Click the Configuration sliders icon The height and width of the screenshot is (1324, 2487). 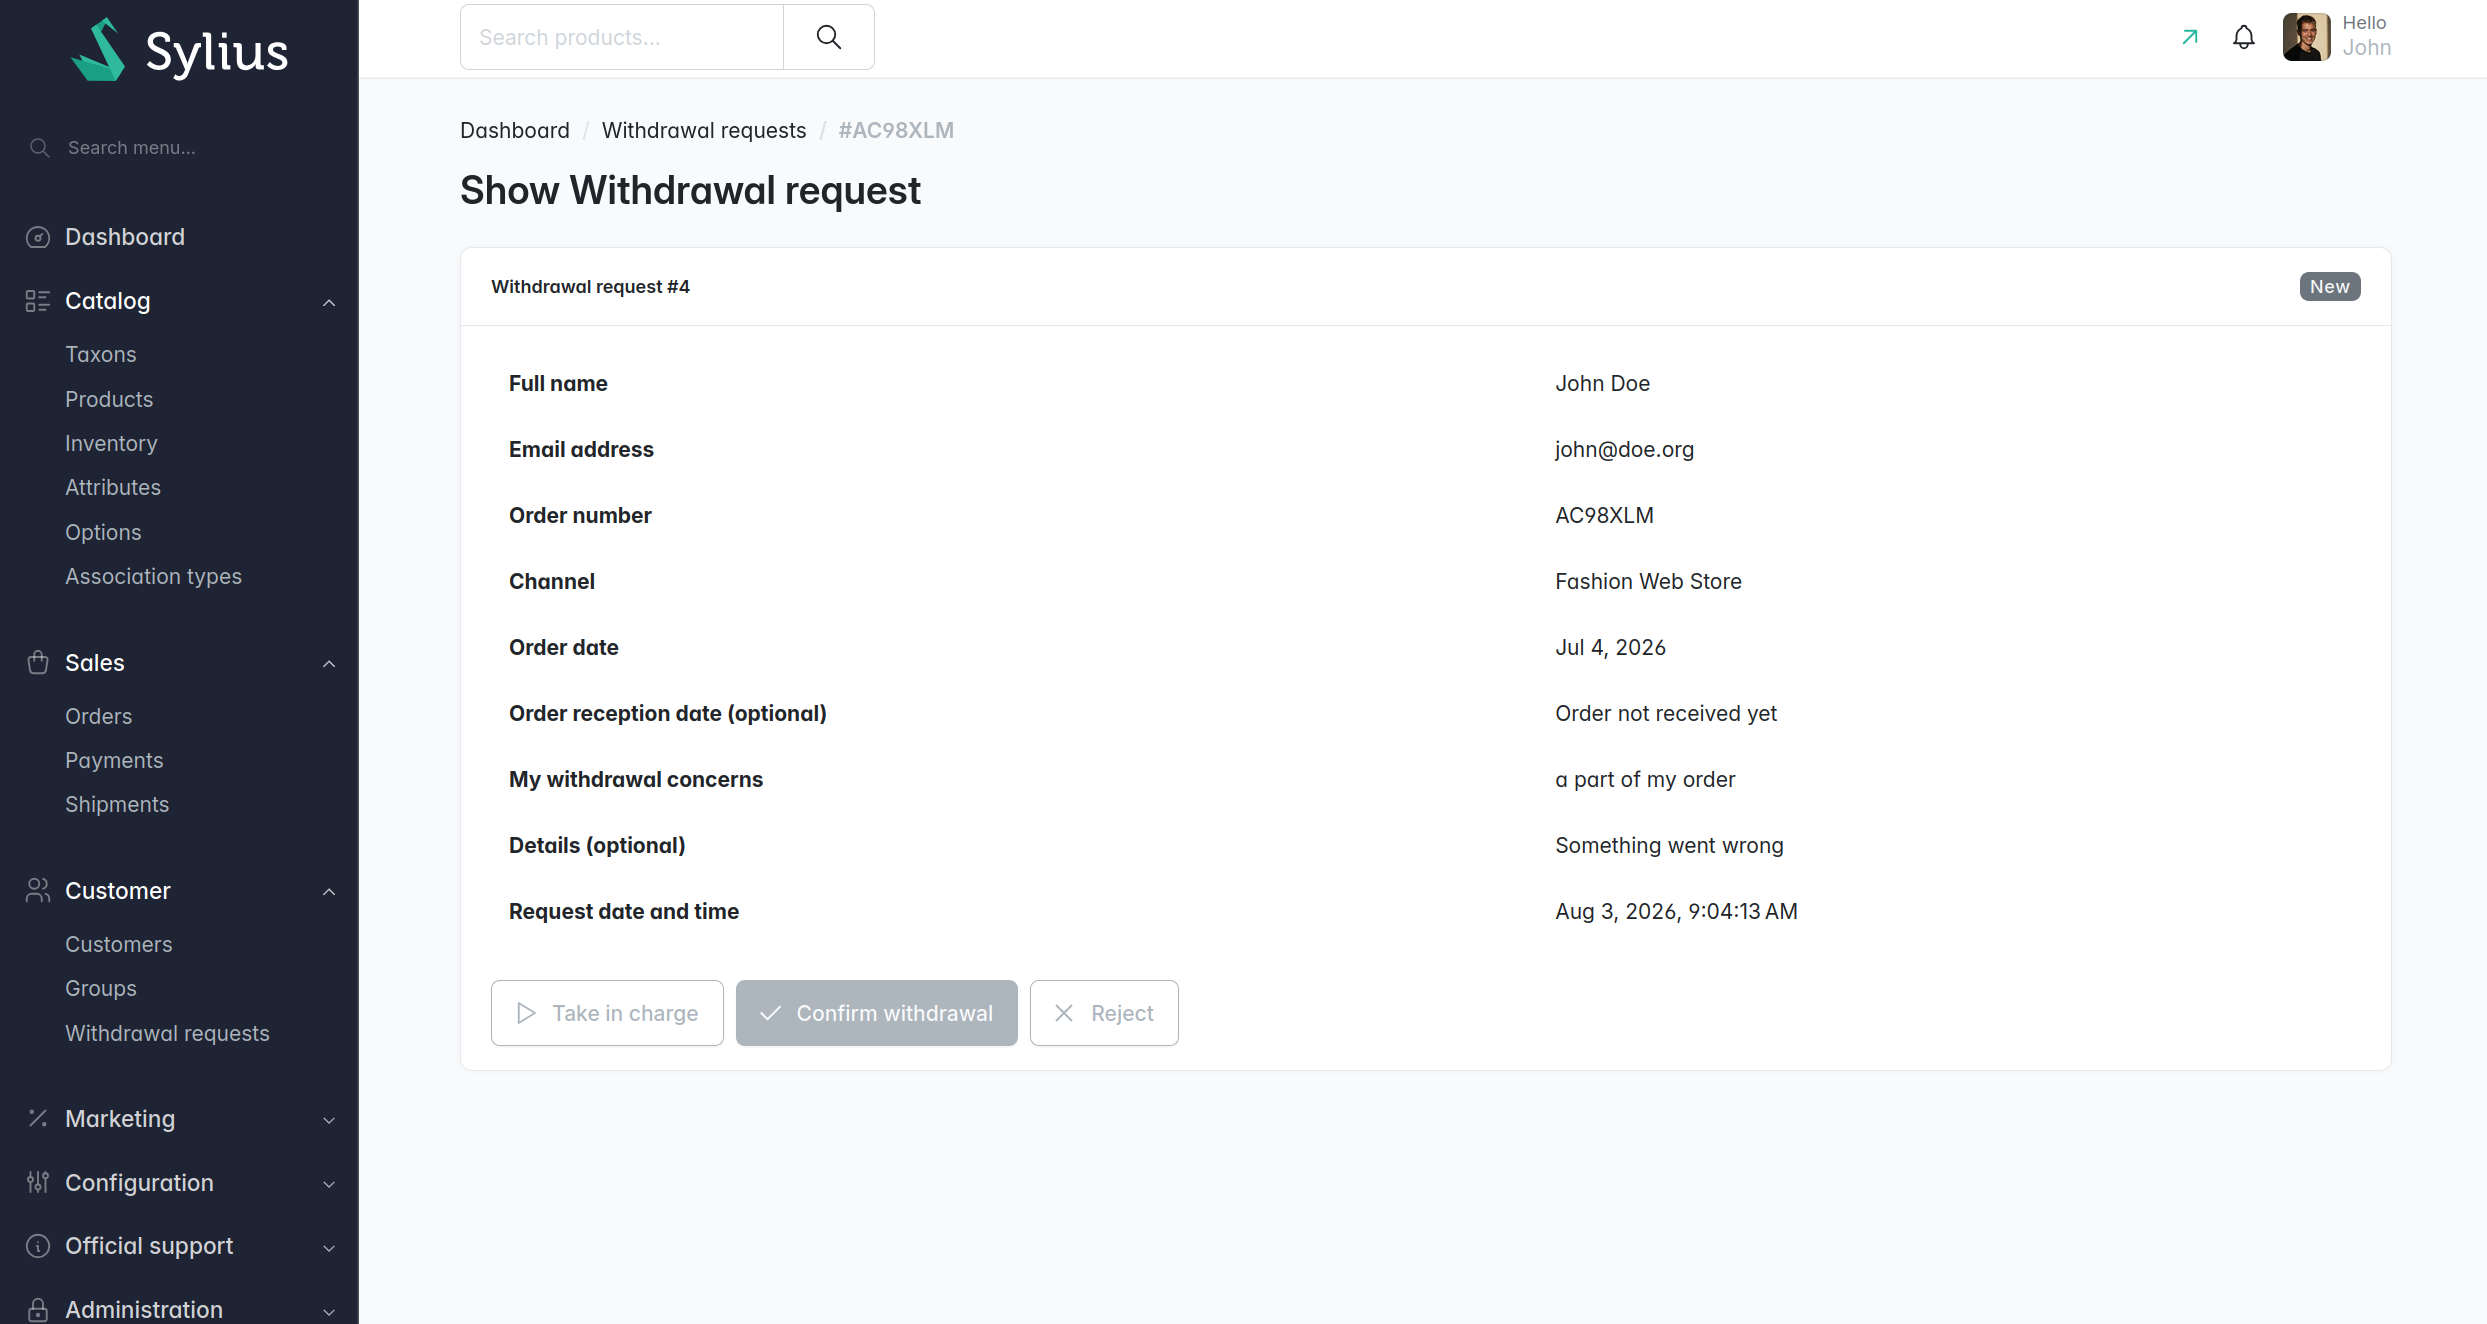tap(38, 1183)
